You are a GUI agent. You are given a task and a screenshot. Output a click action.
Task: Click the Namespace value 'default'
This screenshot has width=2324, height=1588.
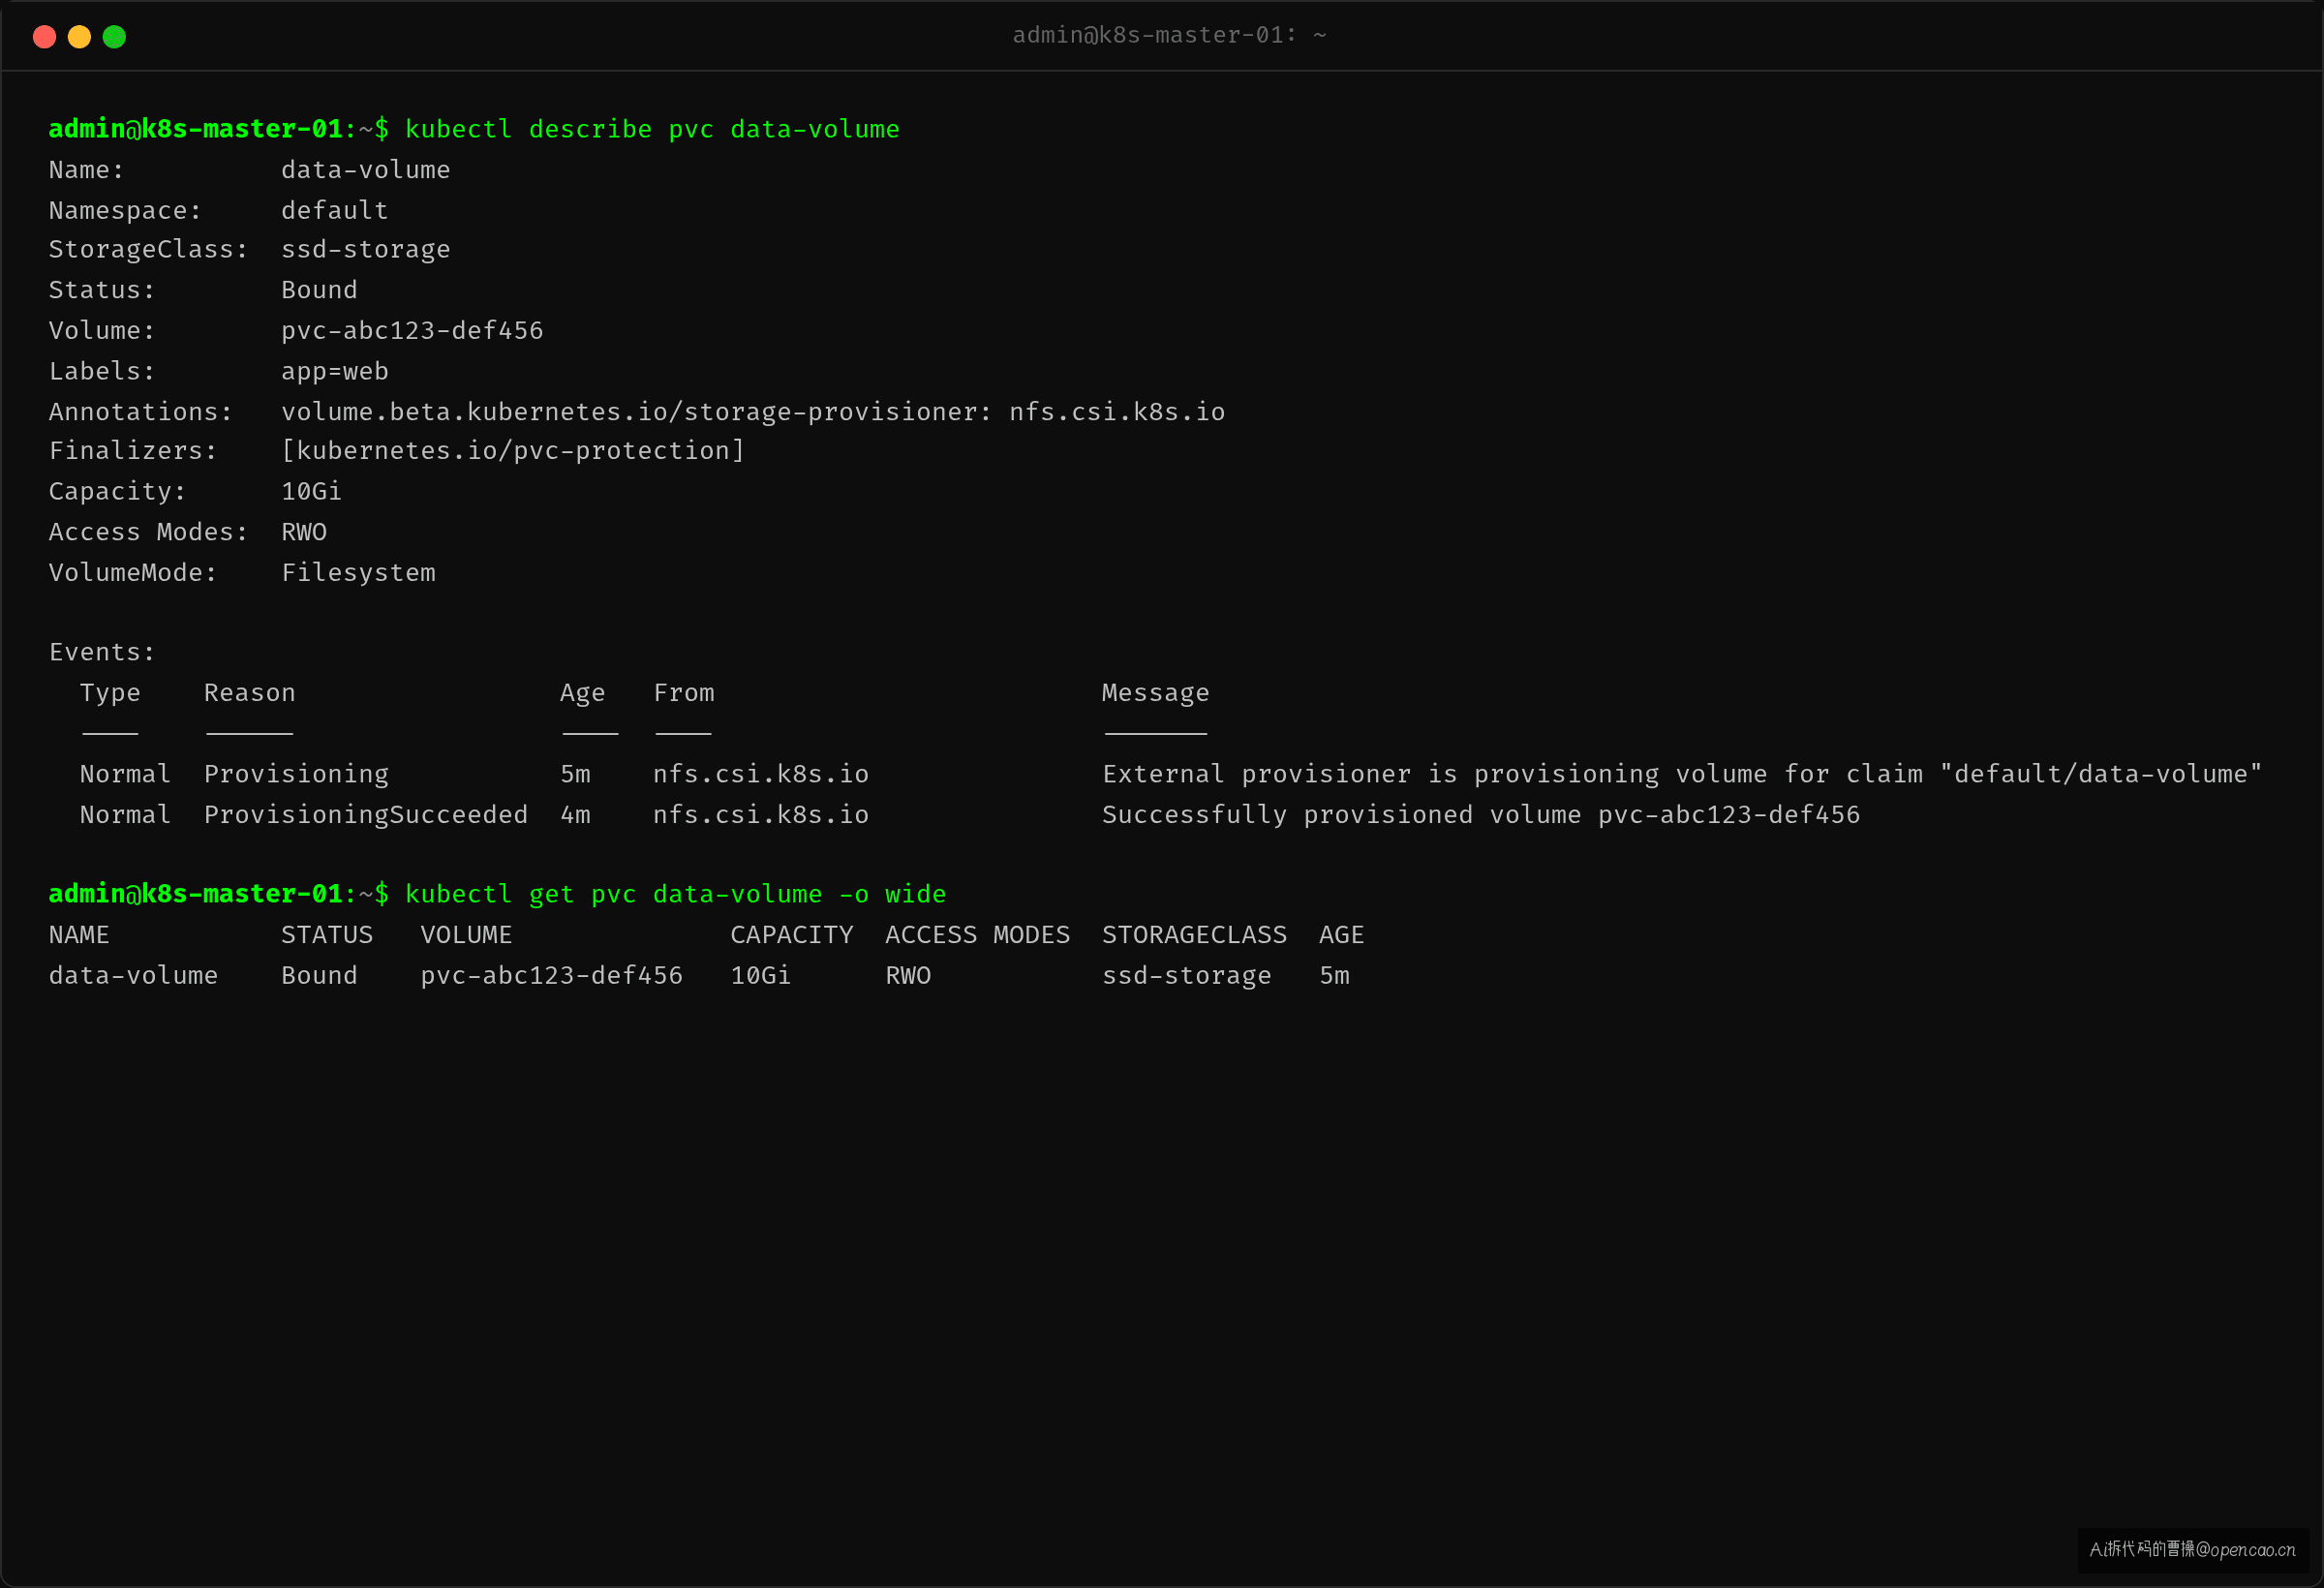point(334,210)
